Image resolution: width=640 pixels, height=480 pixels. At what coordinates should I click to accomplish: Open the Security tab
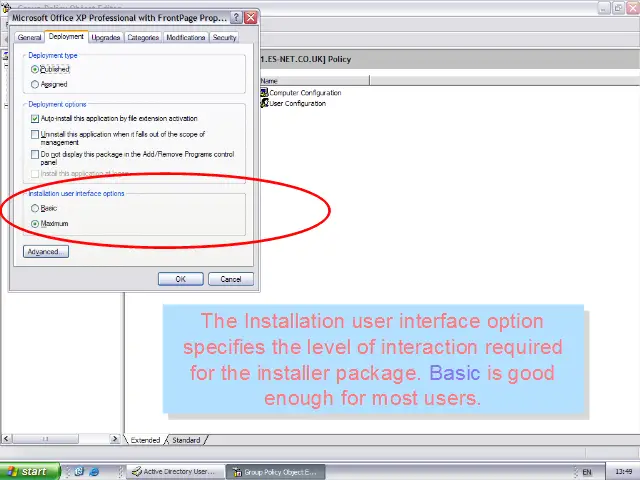224,37
